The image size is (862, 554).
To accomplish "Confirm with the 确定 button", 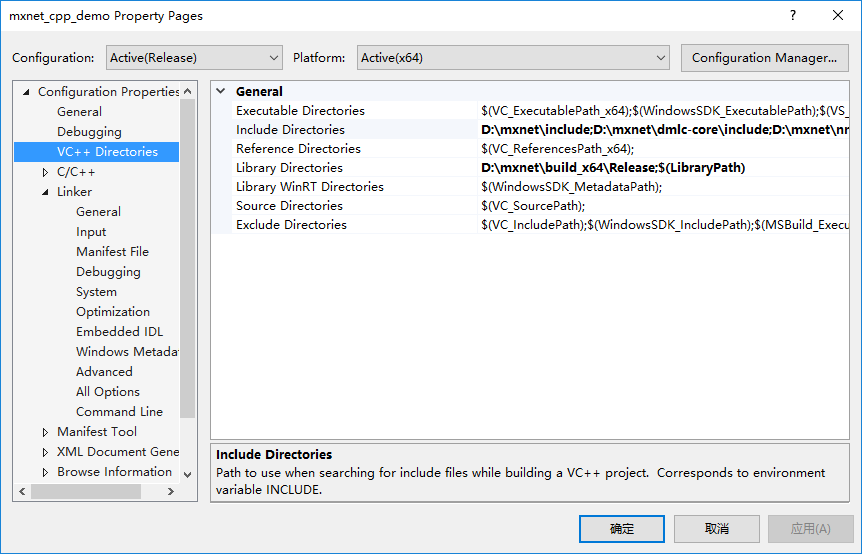I will [x=622, y=529].
